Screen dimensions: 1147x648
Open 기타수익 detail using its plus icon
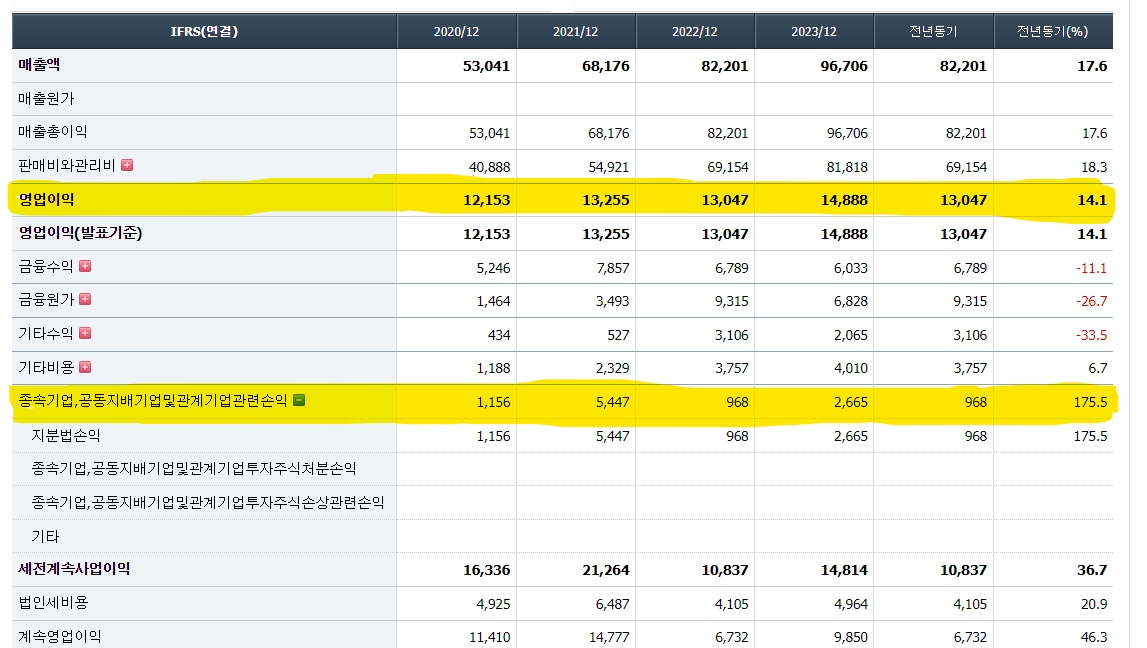point(86,331)
